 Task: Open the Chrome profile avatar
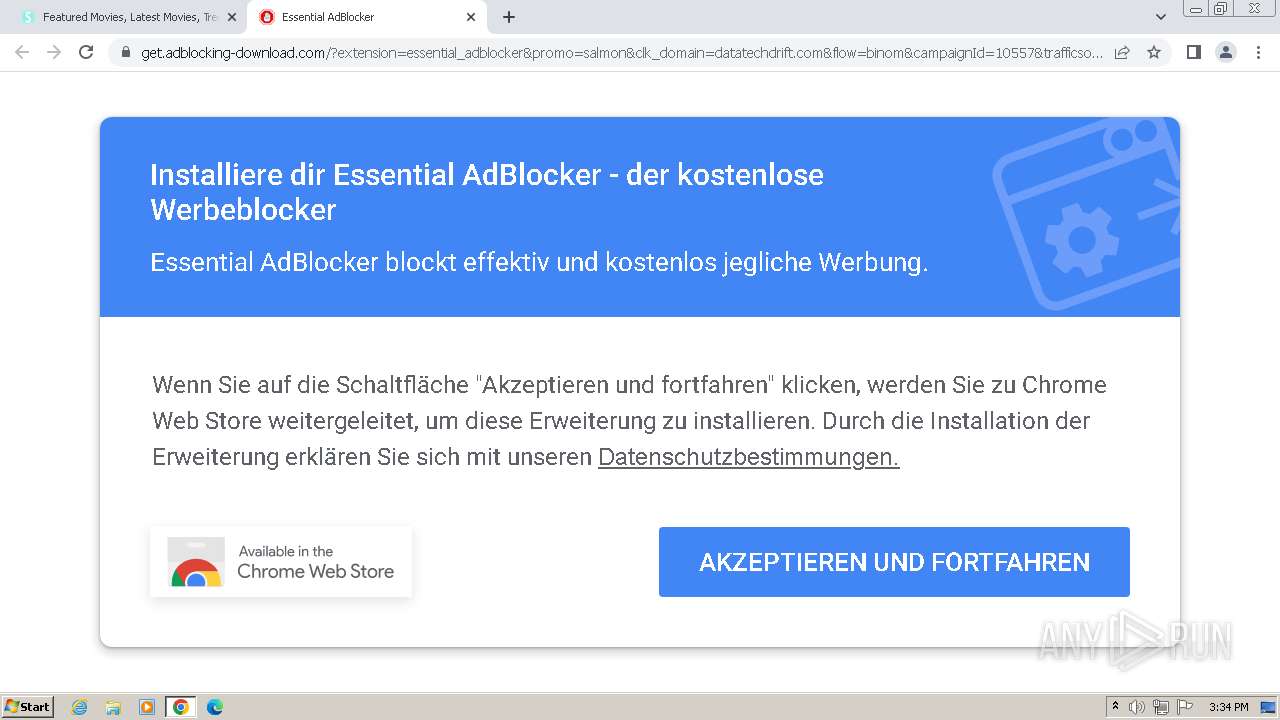pos(1226,52)
